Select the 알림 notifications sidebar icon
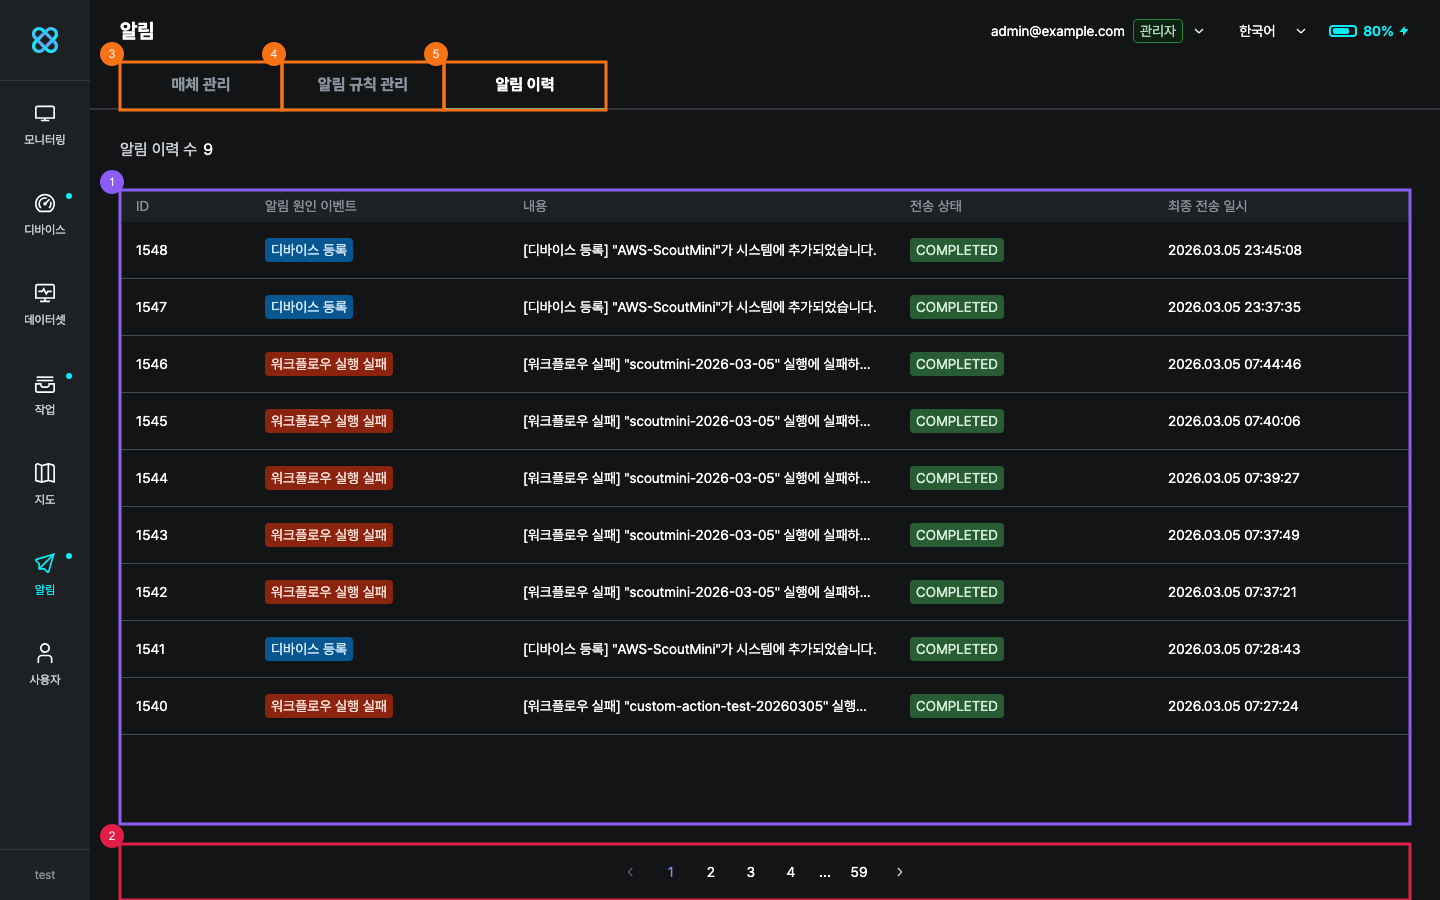The image size is (1440, 900). (x=45, y=574)
